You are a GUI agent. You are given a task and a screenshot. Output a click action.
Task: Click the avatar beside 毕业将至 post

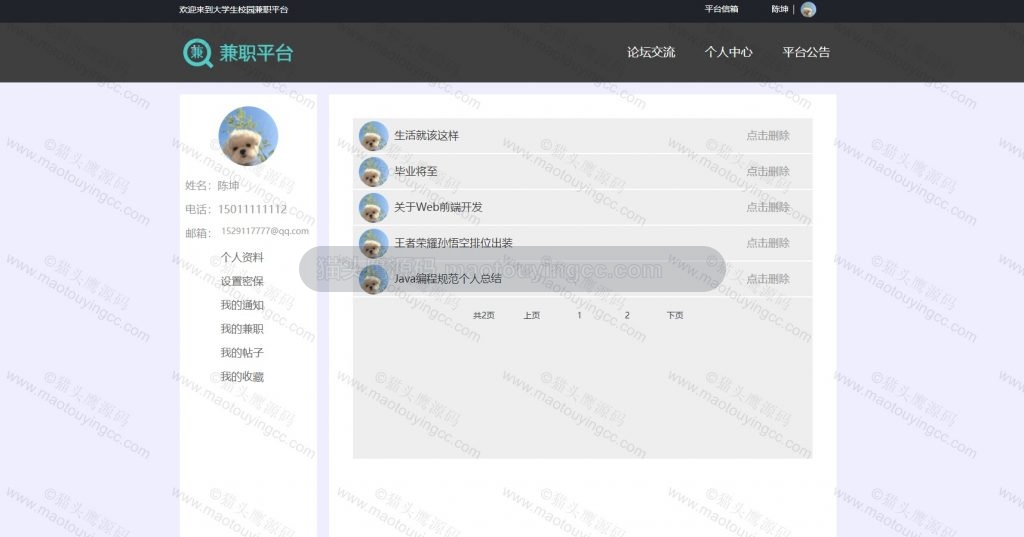coord(374,172)
